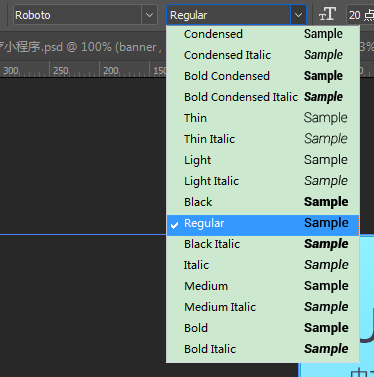Open the Regular font style dropdown arrow
Image resolution: width=374 pixels, height=377 pixels.
298,15
